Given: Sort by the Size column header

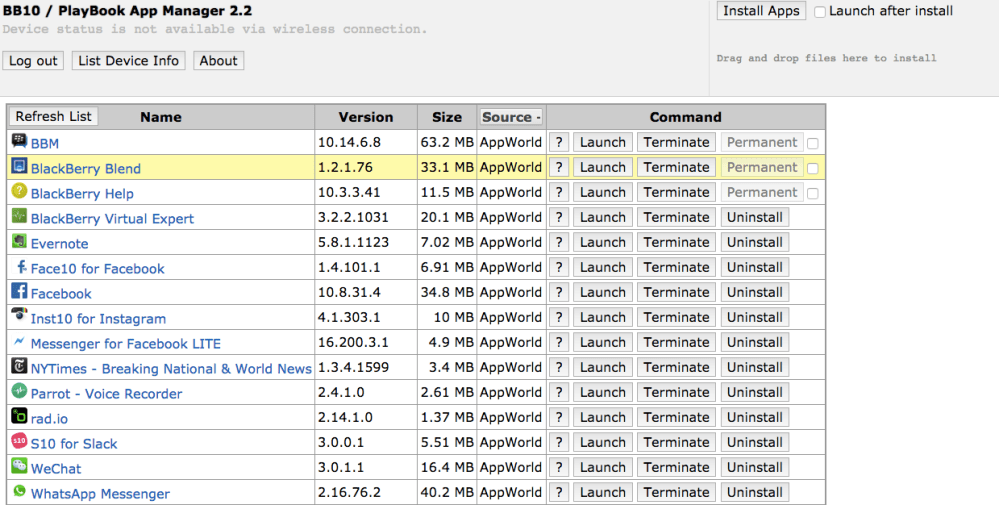Looking at the screenshot, I should [x=447, y=117].
